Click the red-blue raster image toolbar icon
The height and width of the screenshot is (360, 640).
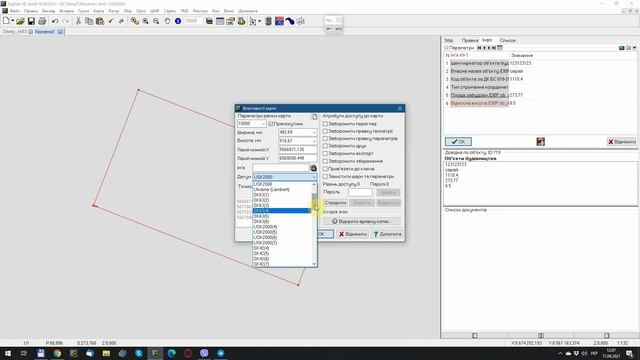[279, 21]
